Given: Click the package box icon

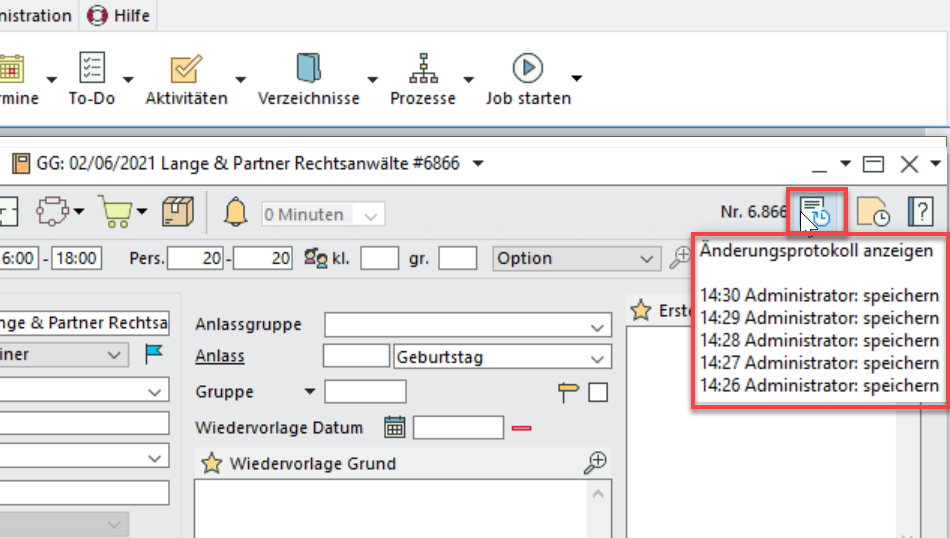Looking at the screenshot, I should 178,212.
